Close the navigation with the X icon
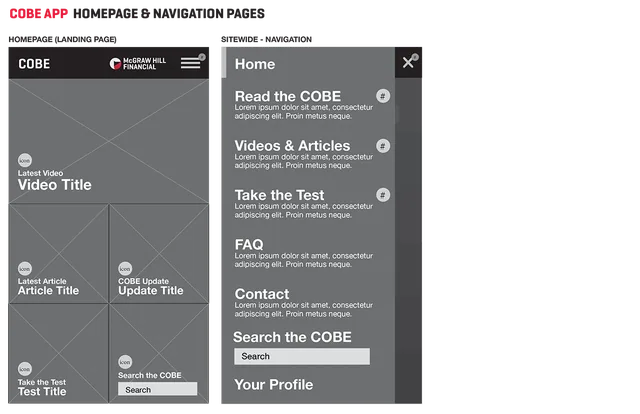This screenshot has width=640, height=414. click(x=408, y=62)
